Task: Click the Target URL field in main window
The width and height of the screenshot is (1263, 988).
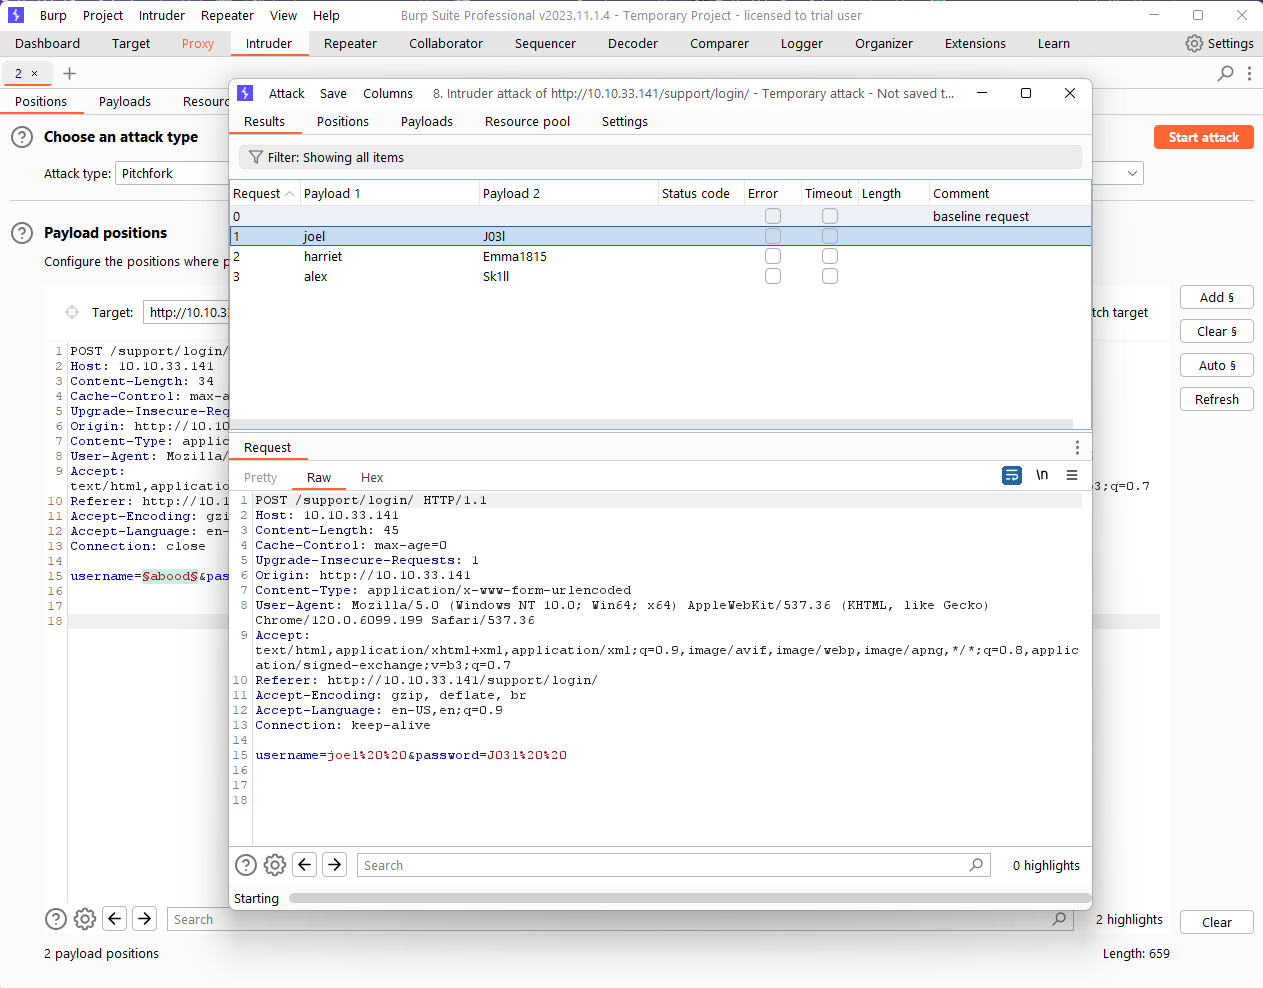Action: [188, 312]
